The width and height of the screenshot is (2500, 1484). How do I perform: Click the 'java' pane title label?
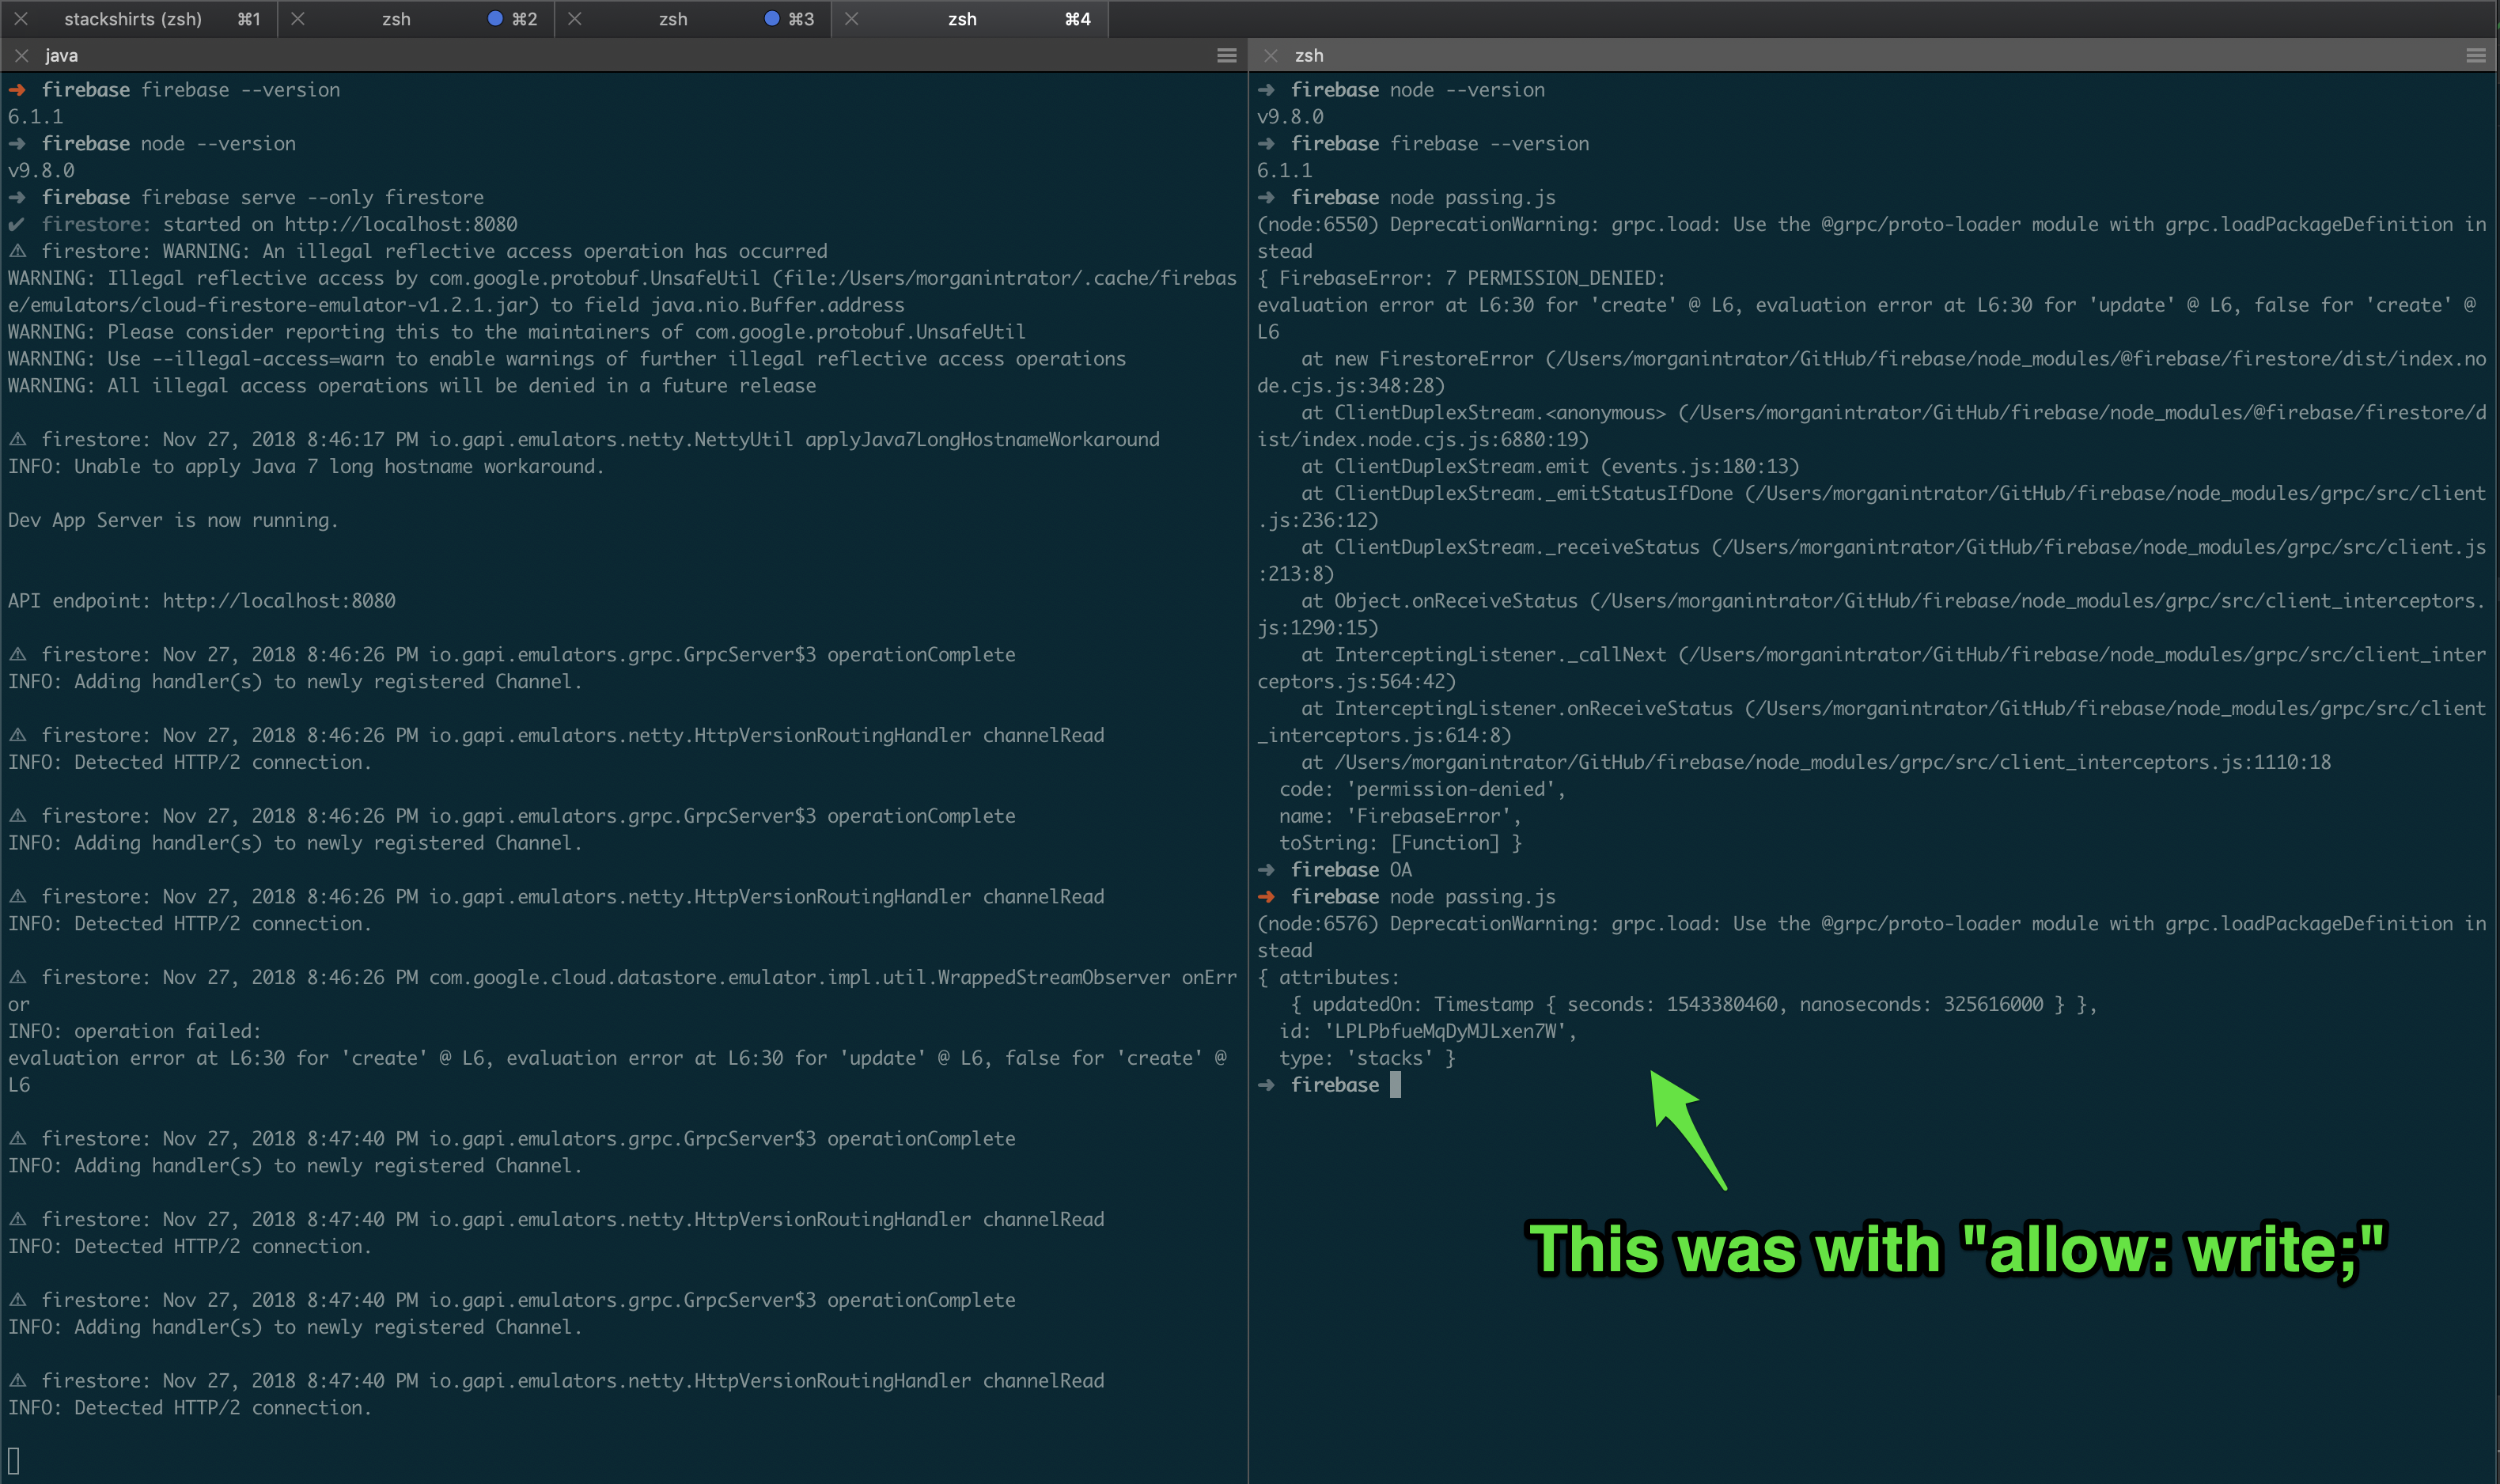point(61,55)
